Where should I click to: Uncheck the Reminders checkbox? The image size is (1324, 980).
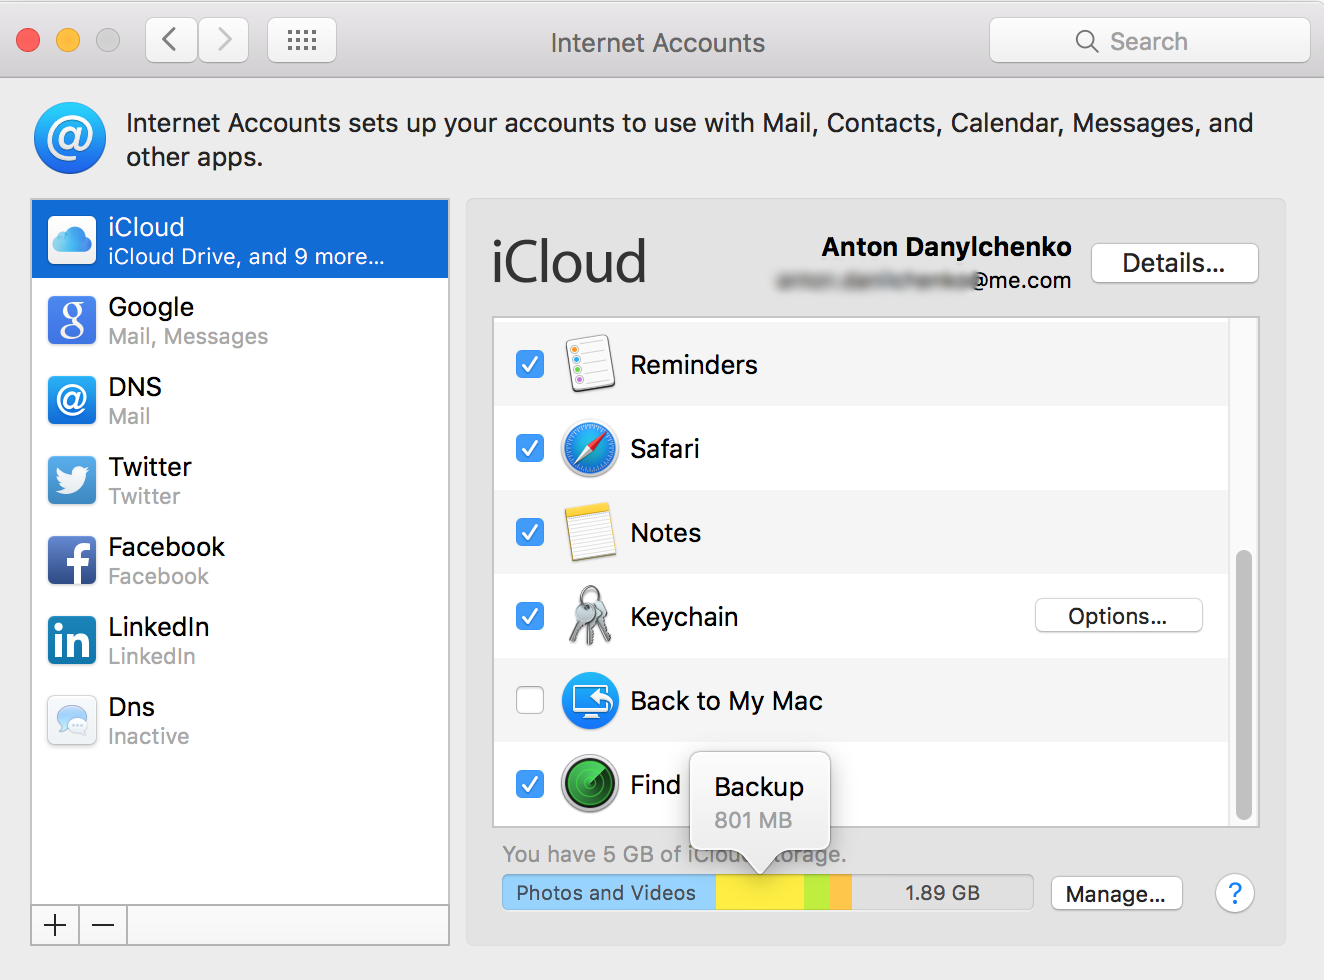(530, 364)
